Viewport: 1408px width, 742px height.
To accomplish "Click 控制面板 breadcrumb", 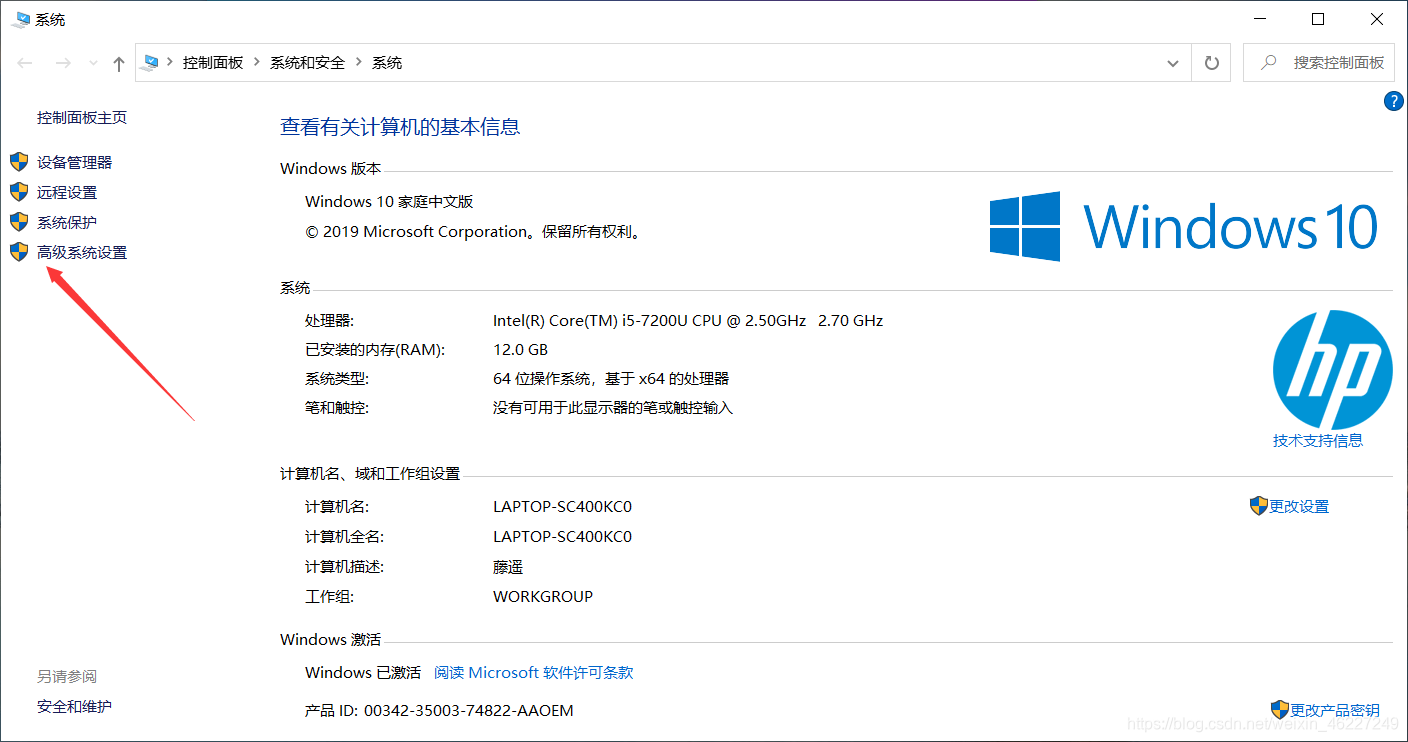I will pyautogui.click(x=213, y=62).
